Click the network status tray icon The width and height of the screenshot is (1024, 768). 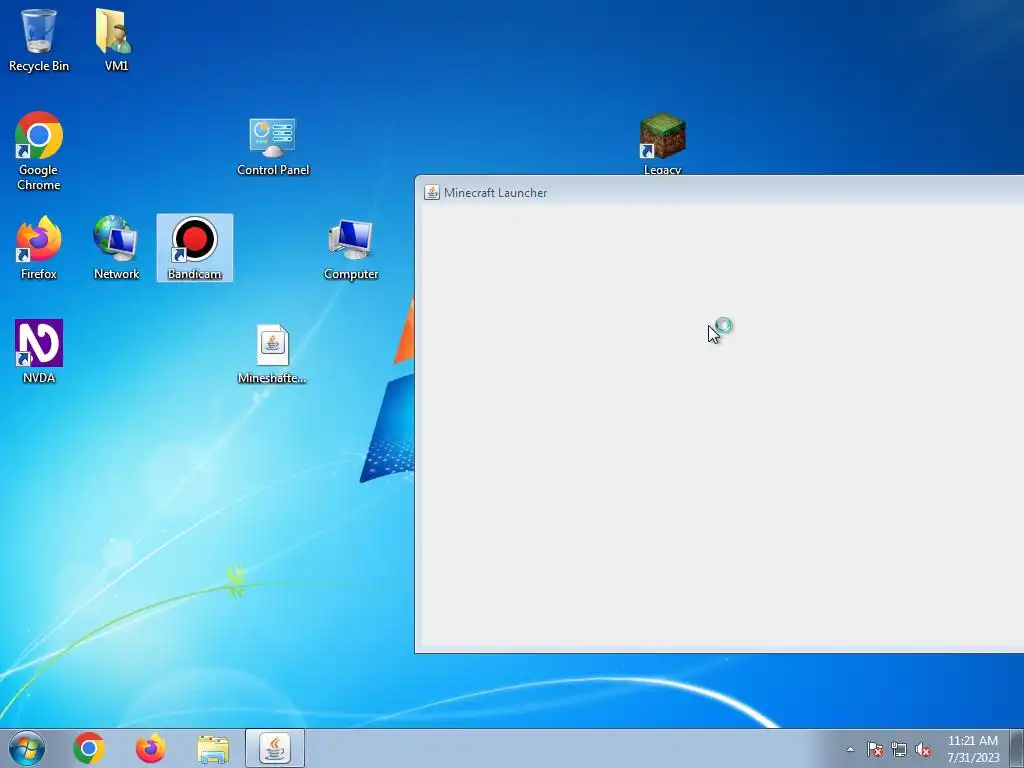click(x=899, y=749)
